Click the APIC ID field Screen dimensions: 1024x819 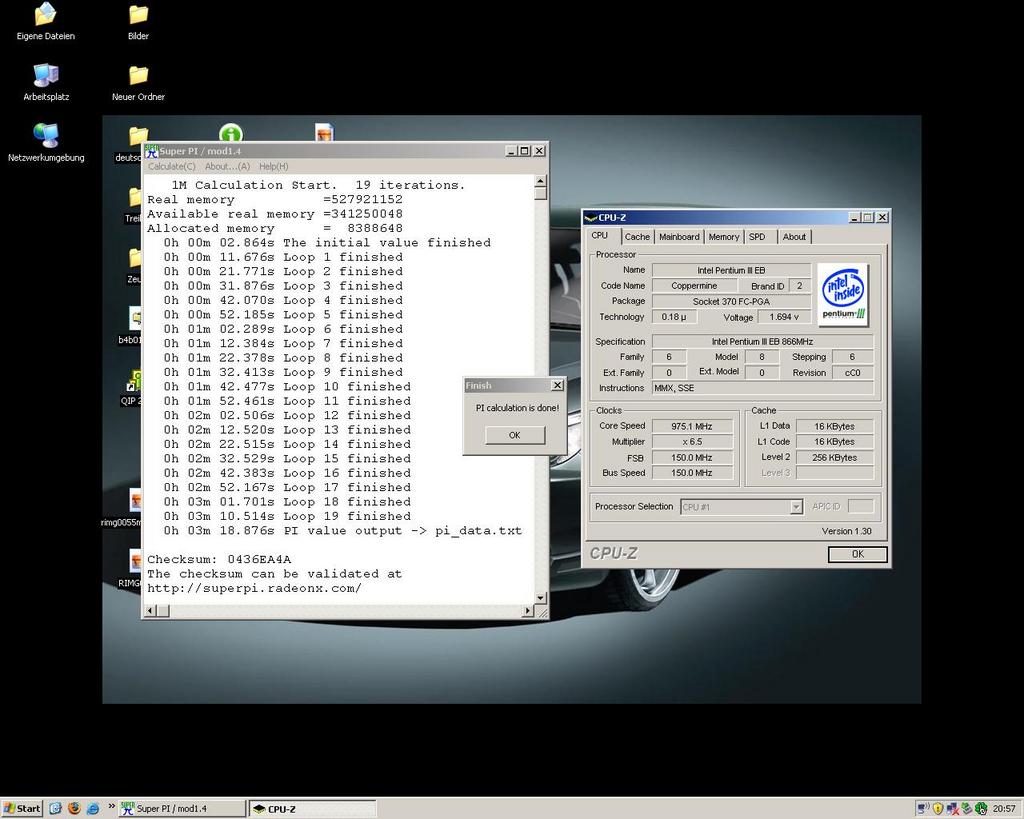pos(860,506)
